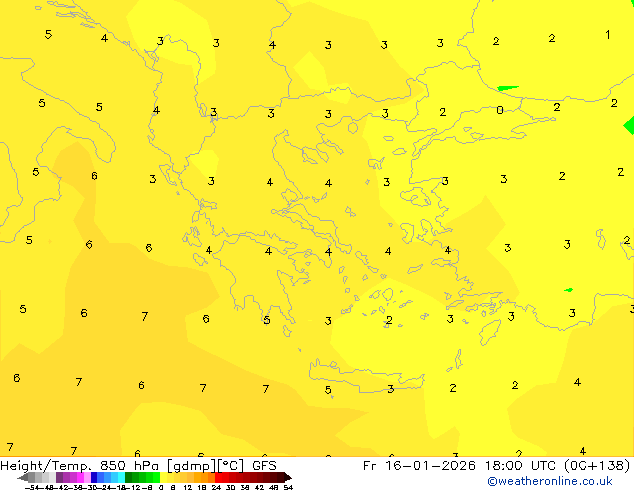Click the 'Height/Temp.' title text
The height and width of the screenshot is (490, 634).
tap(46, 466)
